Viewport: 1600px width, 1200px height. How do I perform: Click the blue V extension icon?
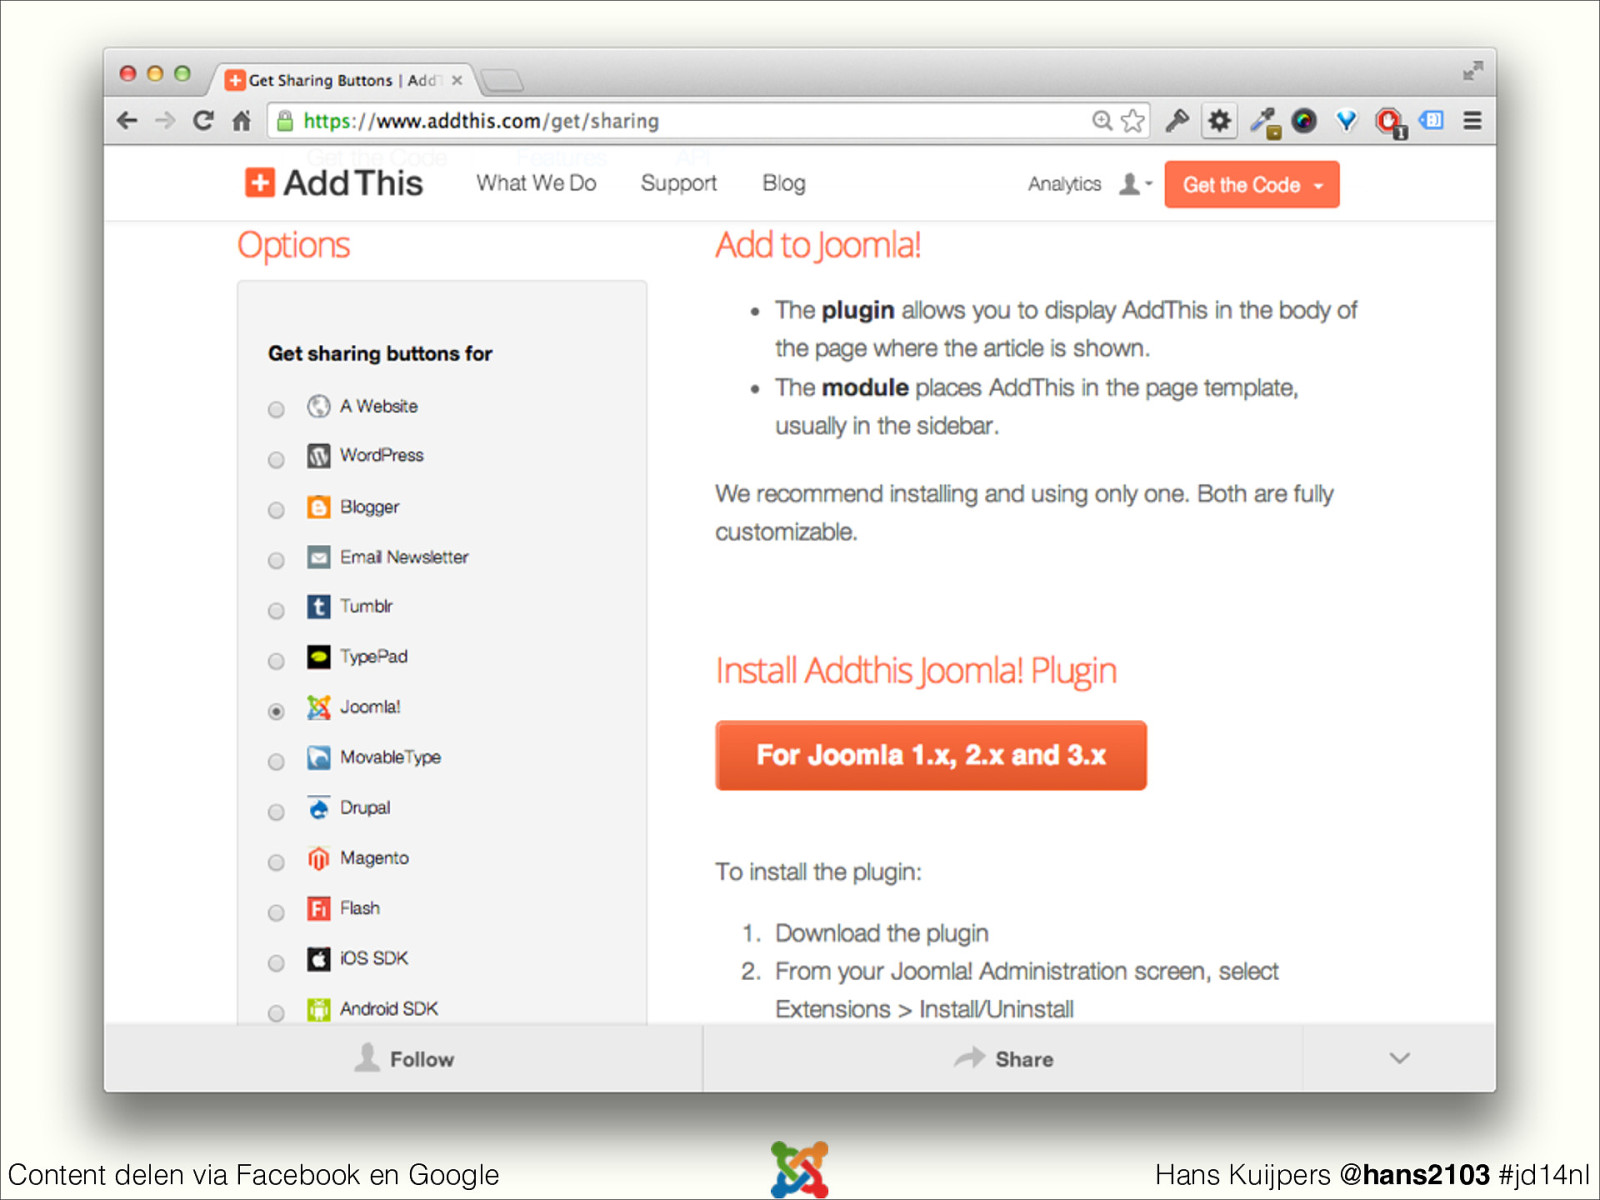[1347, 121]
